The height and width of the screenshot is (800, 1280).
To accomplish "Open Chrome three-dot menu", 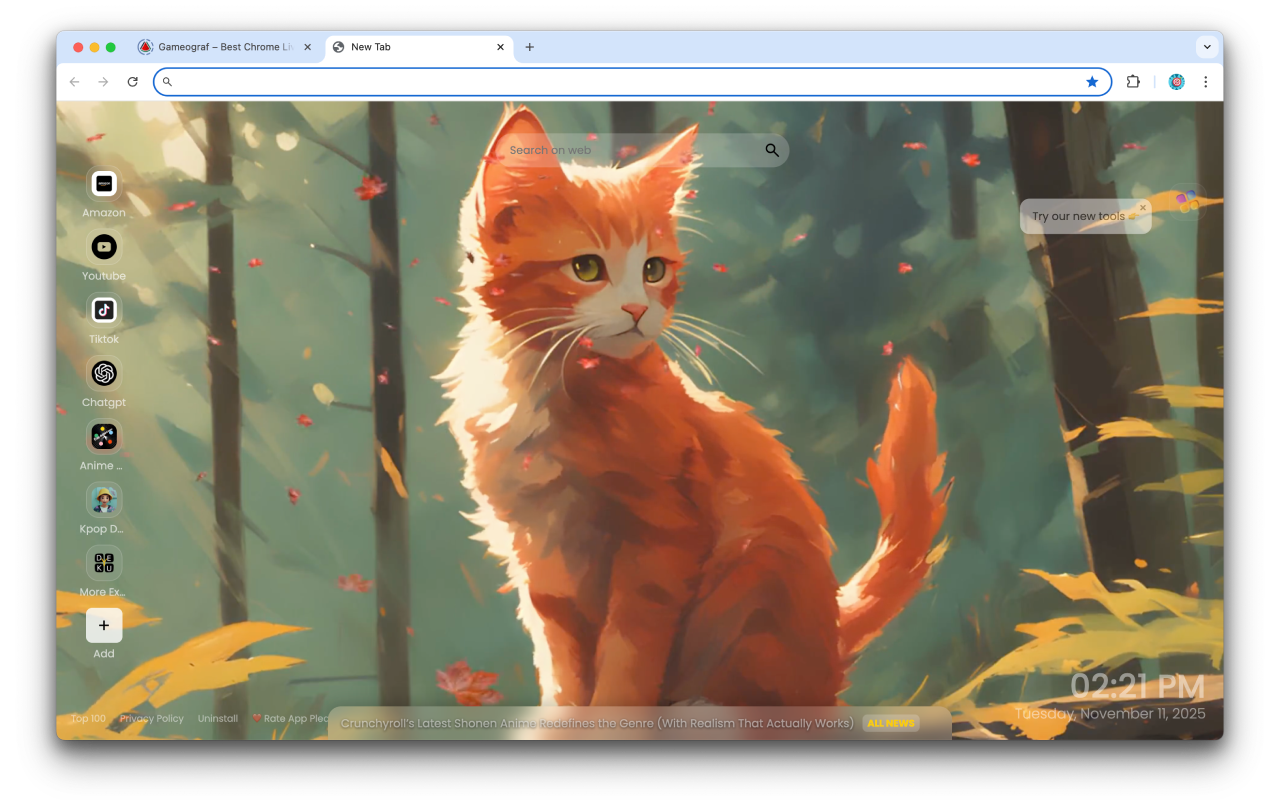I will 1205,82.
